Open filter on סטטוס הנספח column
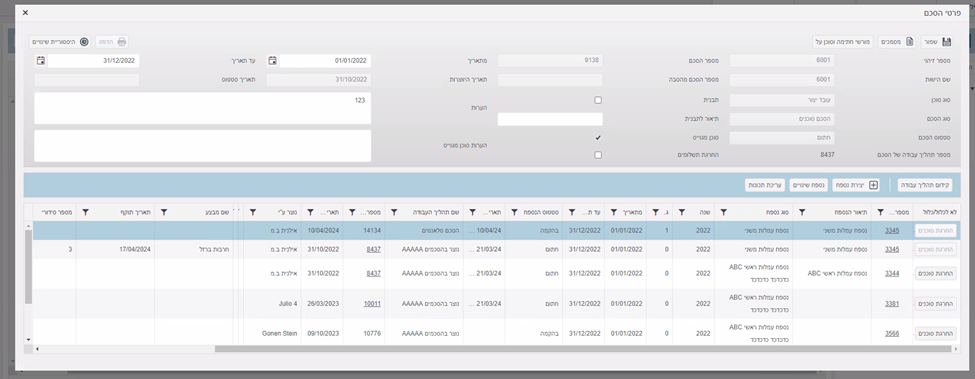Screen dimensions: 975x379 514,212
